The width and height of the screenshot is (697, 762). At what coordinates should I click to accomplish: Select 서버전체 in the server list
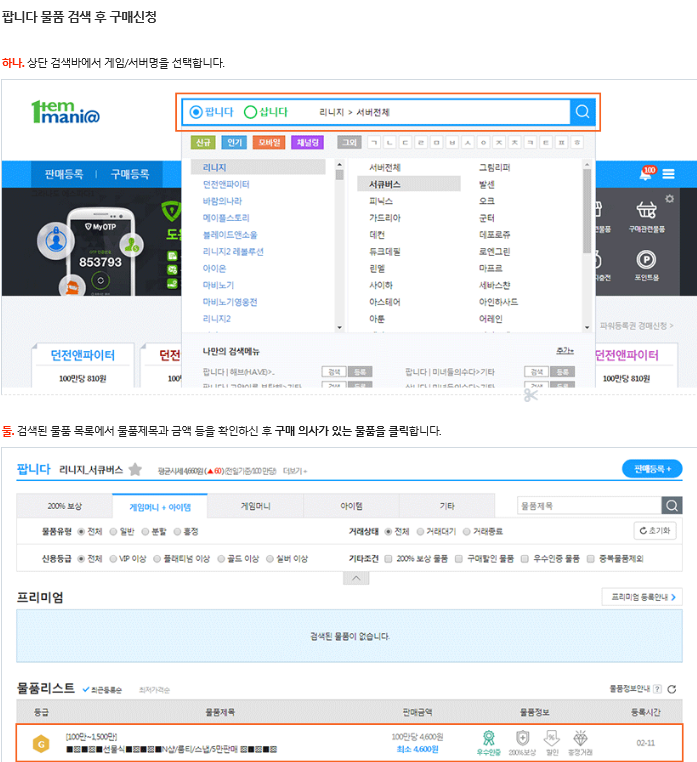point(384,168)
